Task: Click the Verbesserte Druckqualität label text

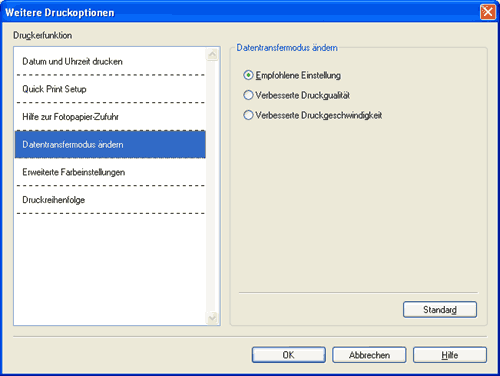Action: 302,95
